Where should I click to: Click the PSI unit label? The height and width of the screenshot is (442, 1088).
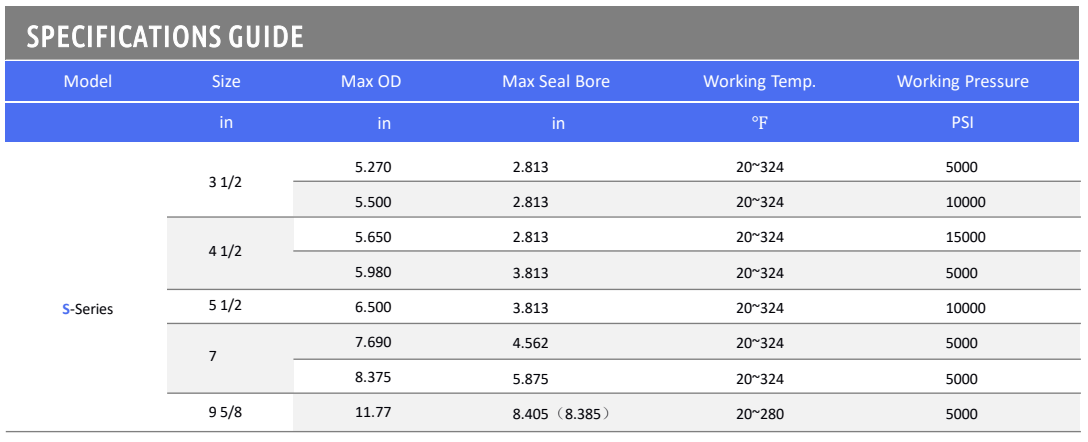[963, 123]
